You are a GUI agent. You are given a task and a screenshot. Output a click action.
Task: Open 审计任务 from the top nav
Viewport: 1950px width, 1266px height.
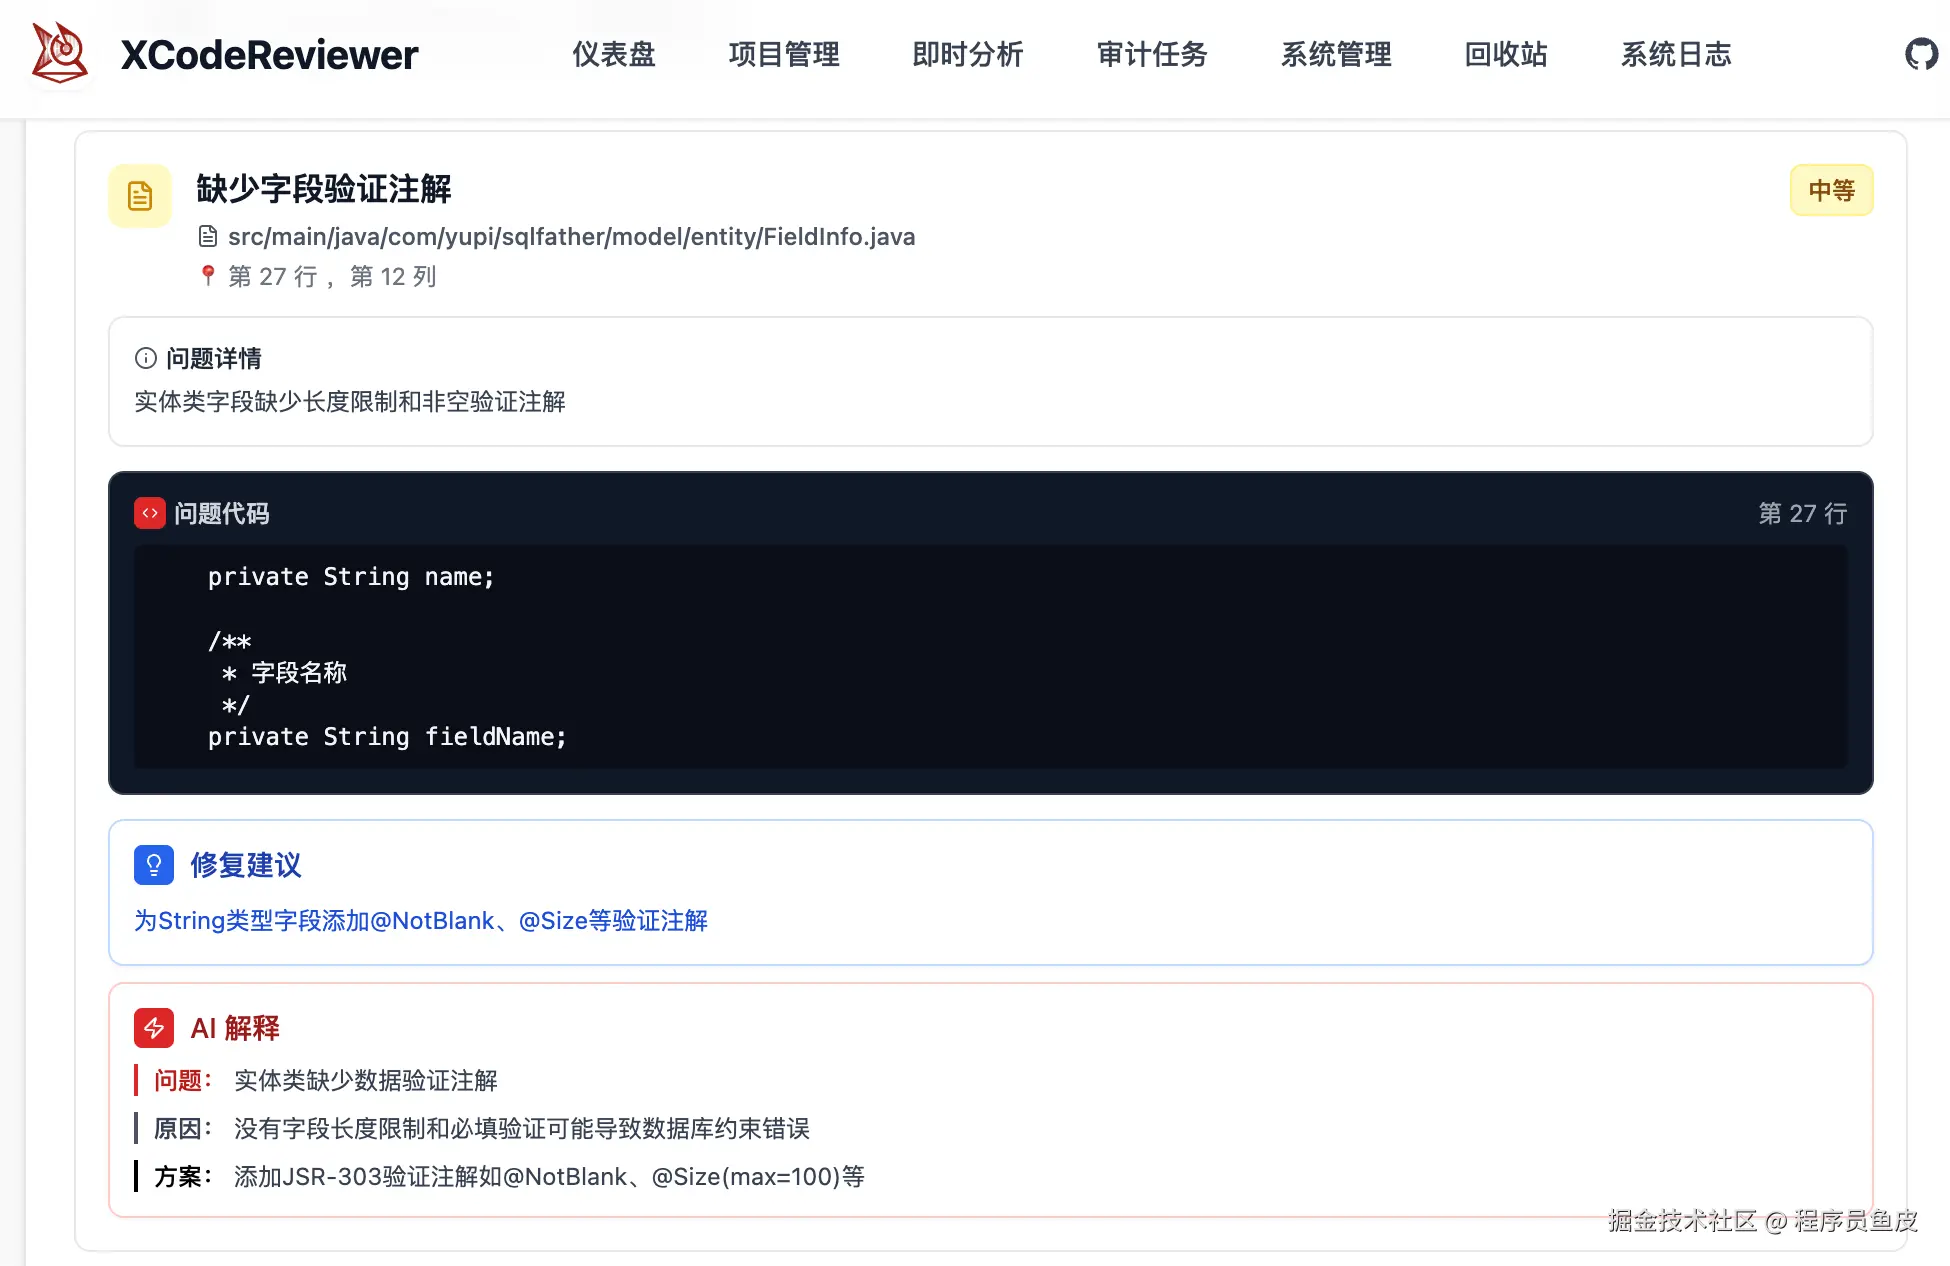coord(1152,54)
